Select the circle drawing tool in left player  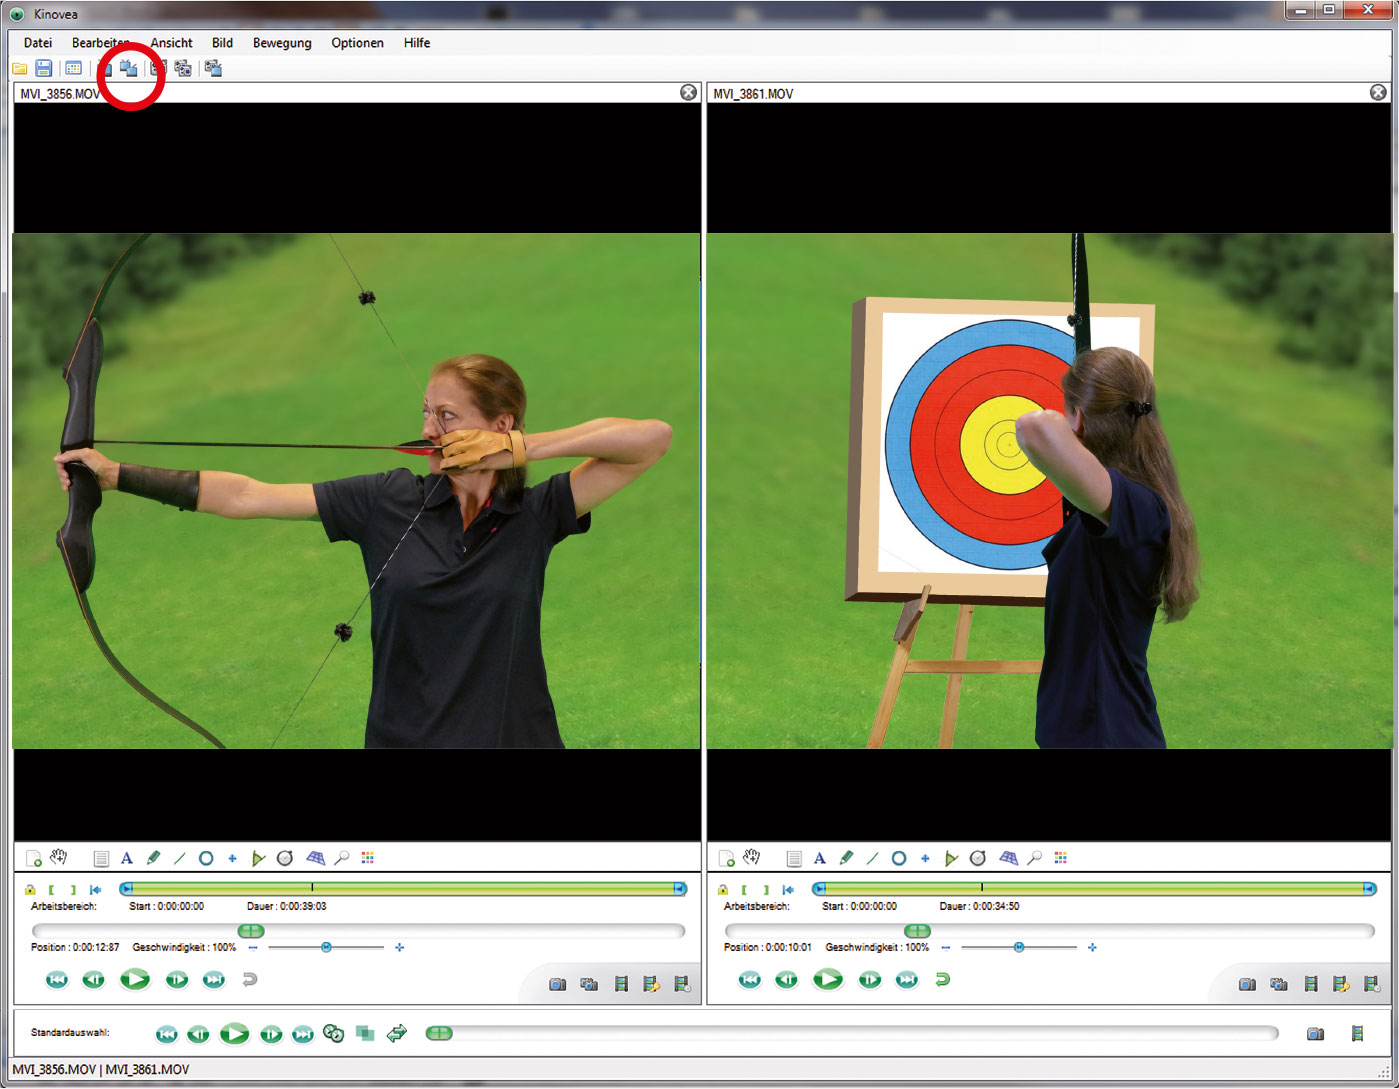pos(206,858)
